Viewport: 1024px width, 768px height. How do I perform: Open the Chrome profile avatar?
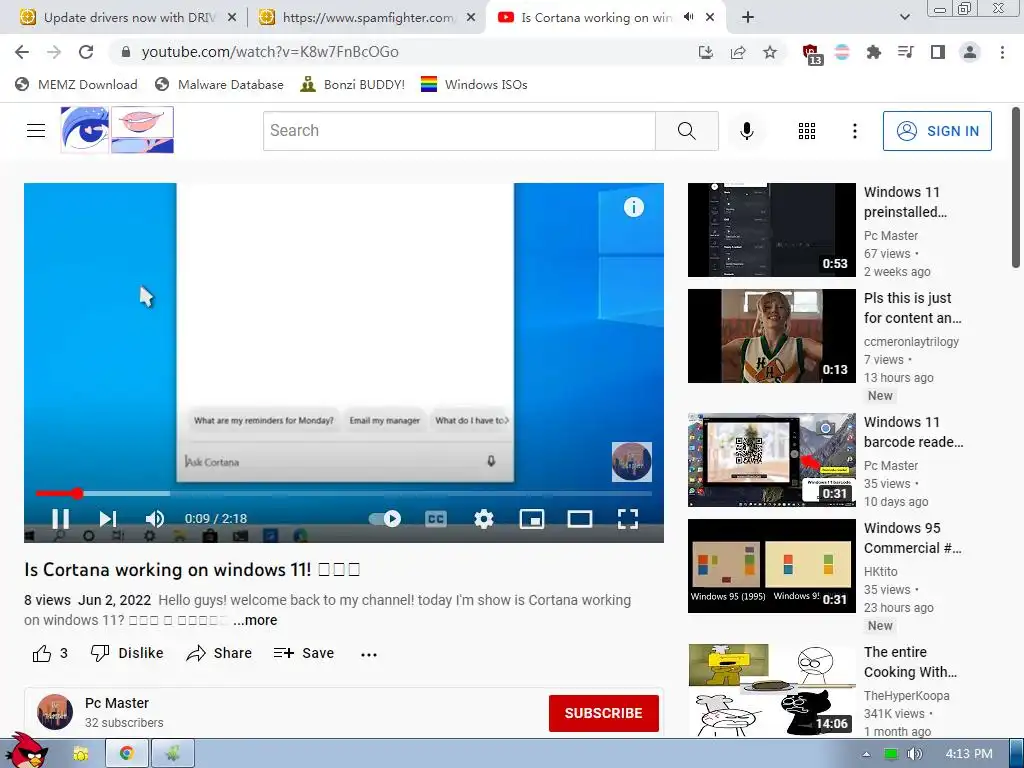(x=970, y=52)
